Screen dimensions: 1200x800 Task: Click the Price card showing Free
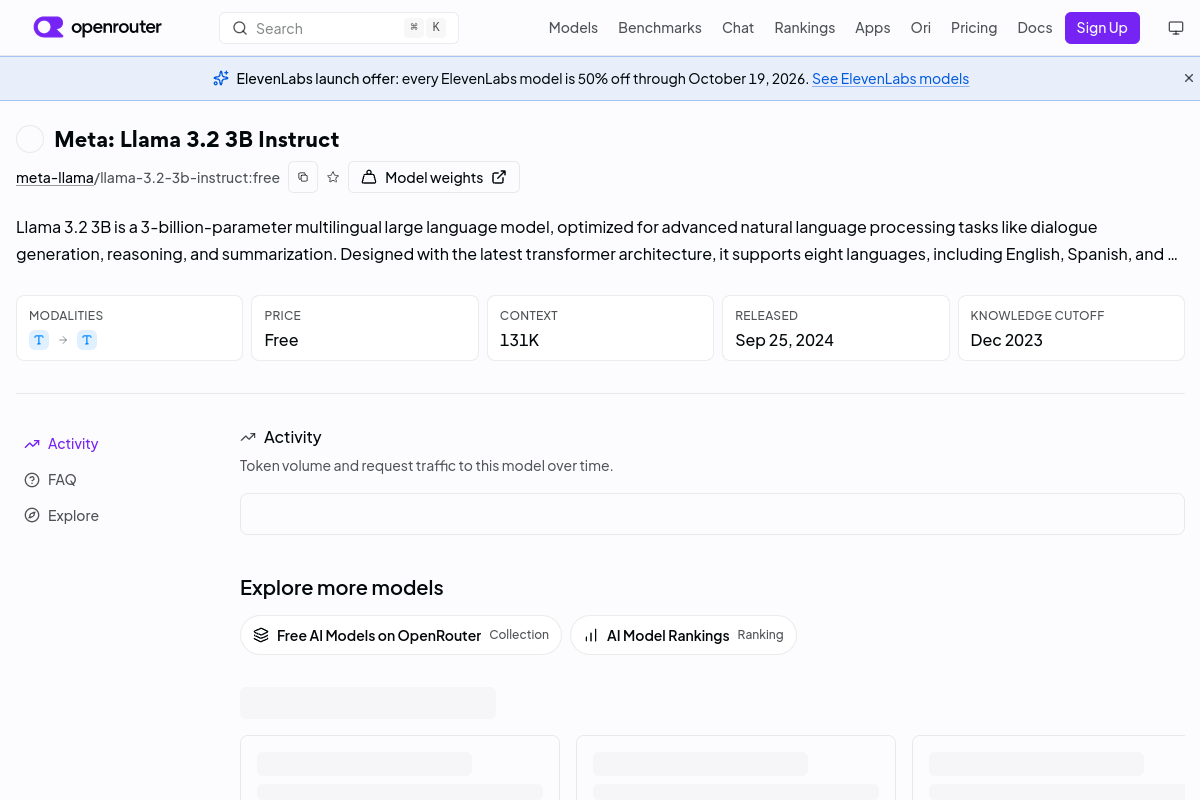pos(365,328)
